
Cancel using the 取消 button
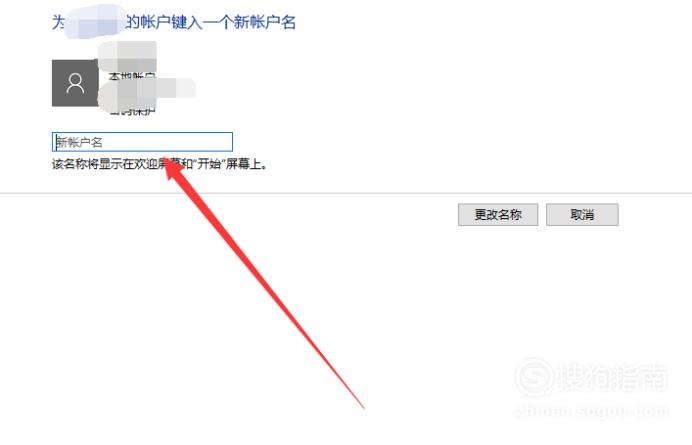(582, 215)
